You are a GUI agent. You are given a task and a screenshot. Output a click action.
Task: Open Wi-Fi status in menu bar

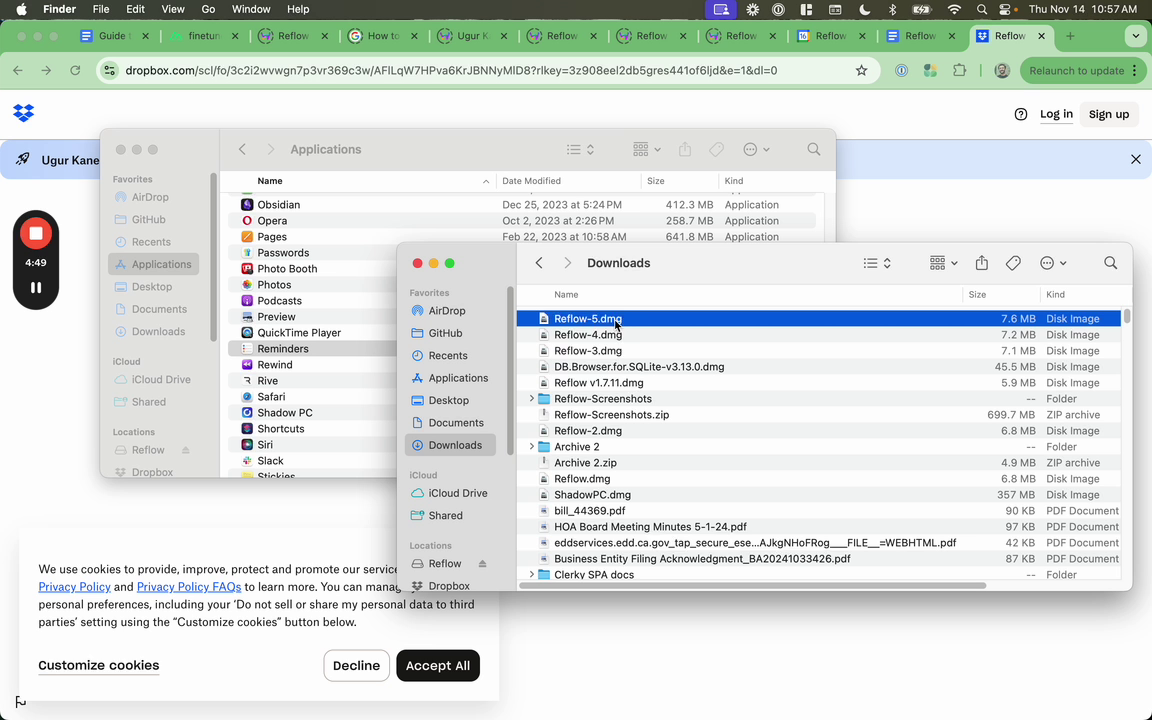click(954, 10)
